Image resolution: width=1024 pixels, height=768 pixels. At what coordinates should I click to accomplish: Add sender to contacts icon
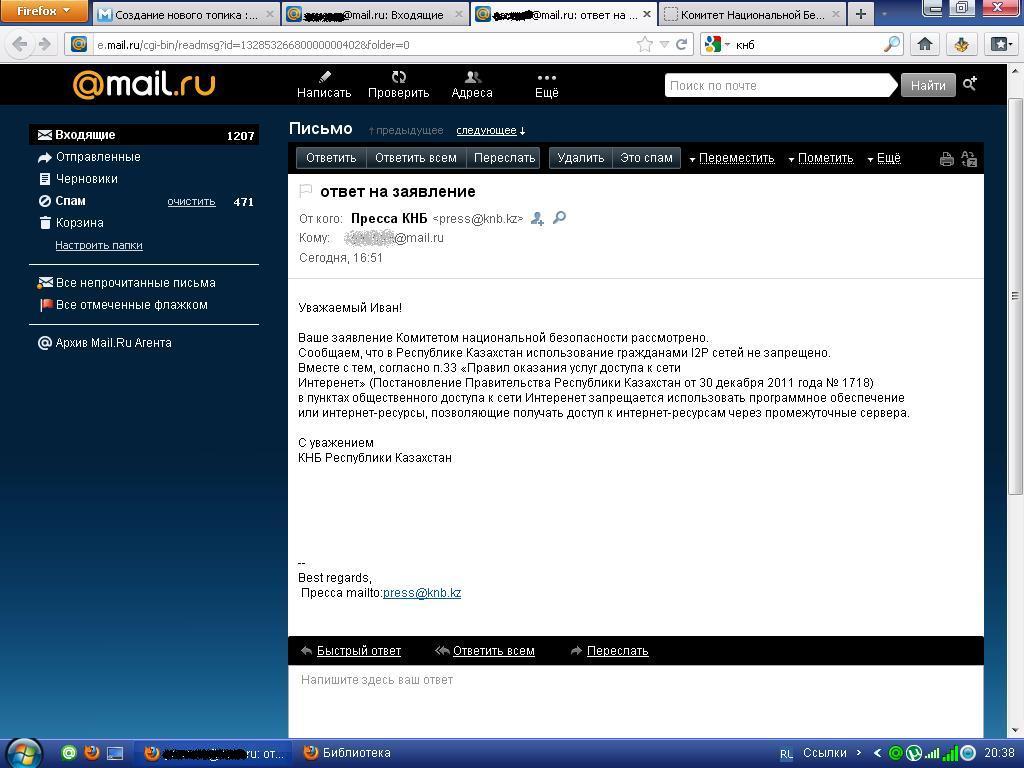point(537,218)
